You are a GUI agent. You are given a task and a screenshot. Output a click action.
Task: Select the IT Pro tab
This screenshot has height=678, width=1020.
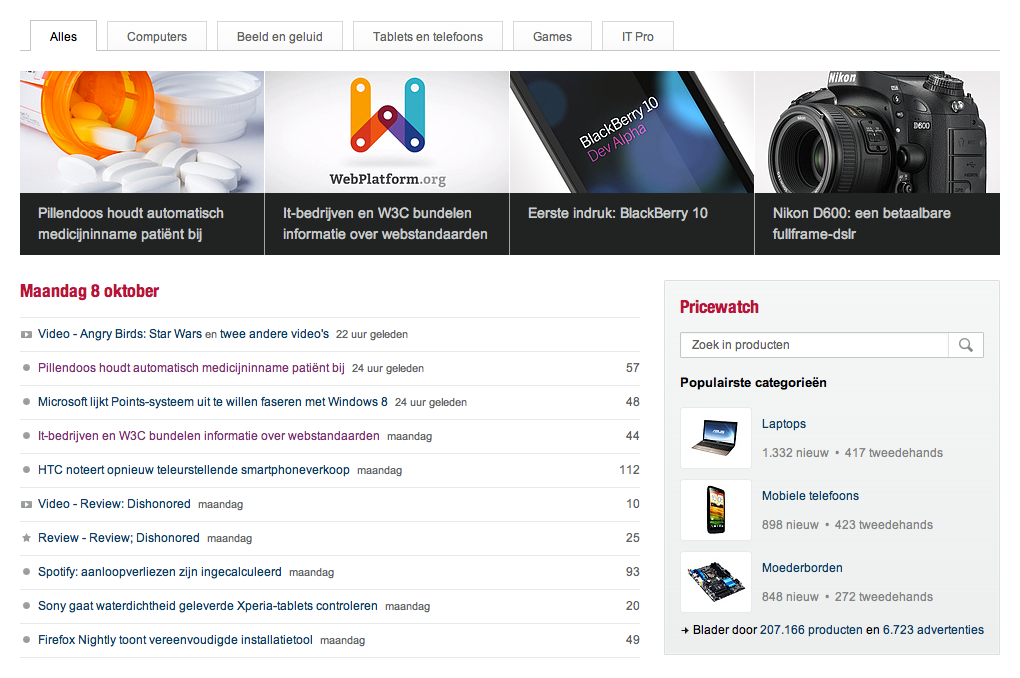[638, 36]
